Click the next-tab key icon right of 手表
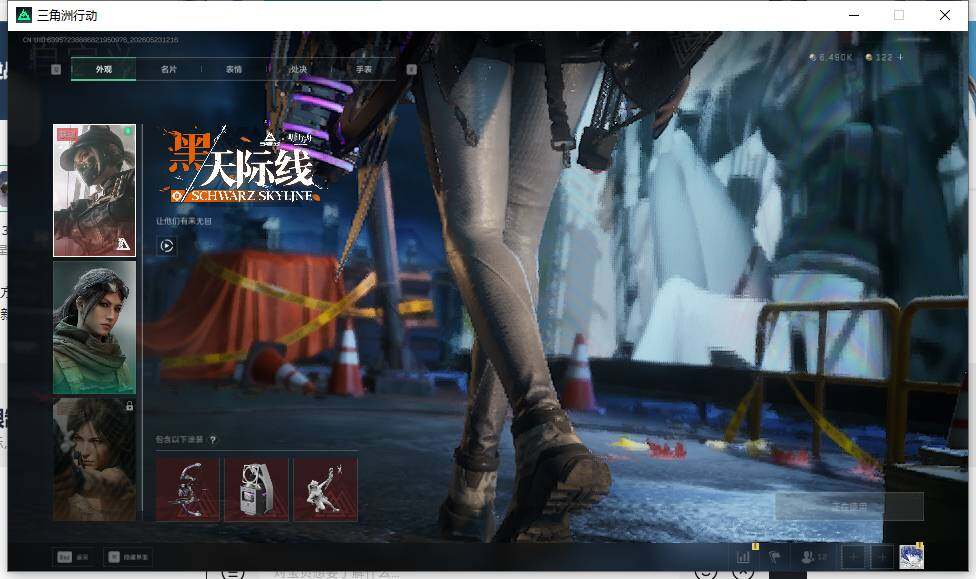Viewport: 976px width, 579px height. pos(411,69)
